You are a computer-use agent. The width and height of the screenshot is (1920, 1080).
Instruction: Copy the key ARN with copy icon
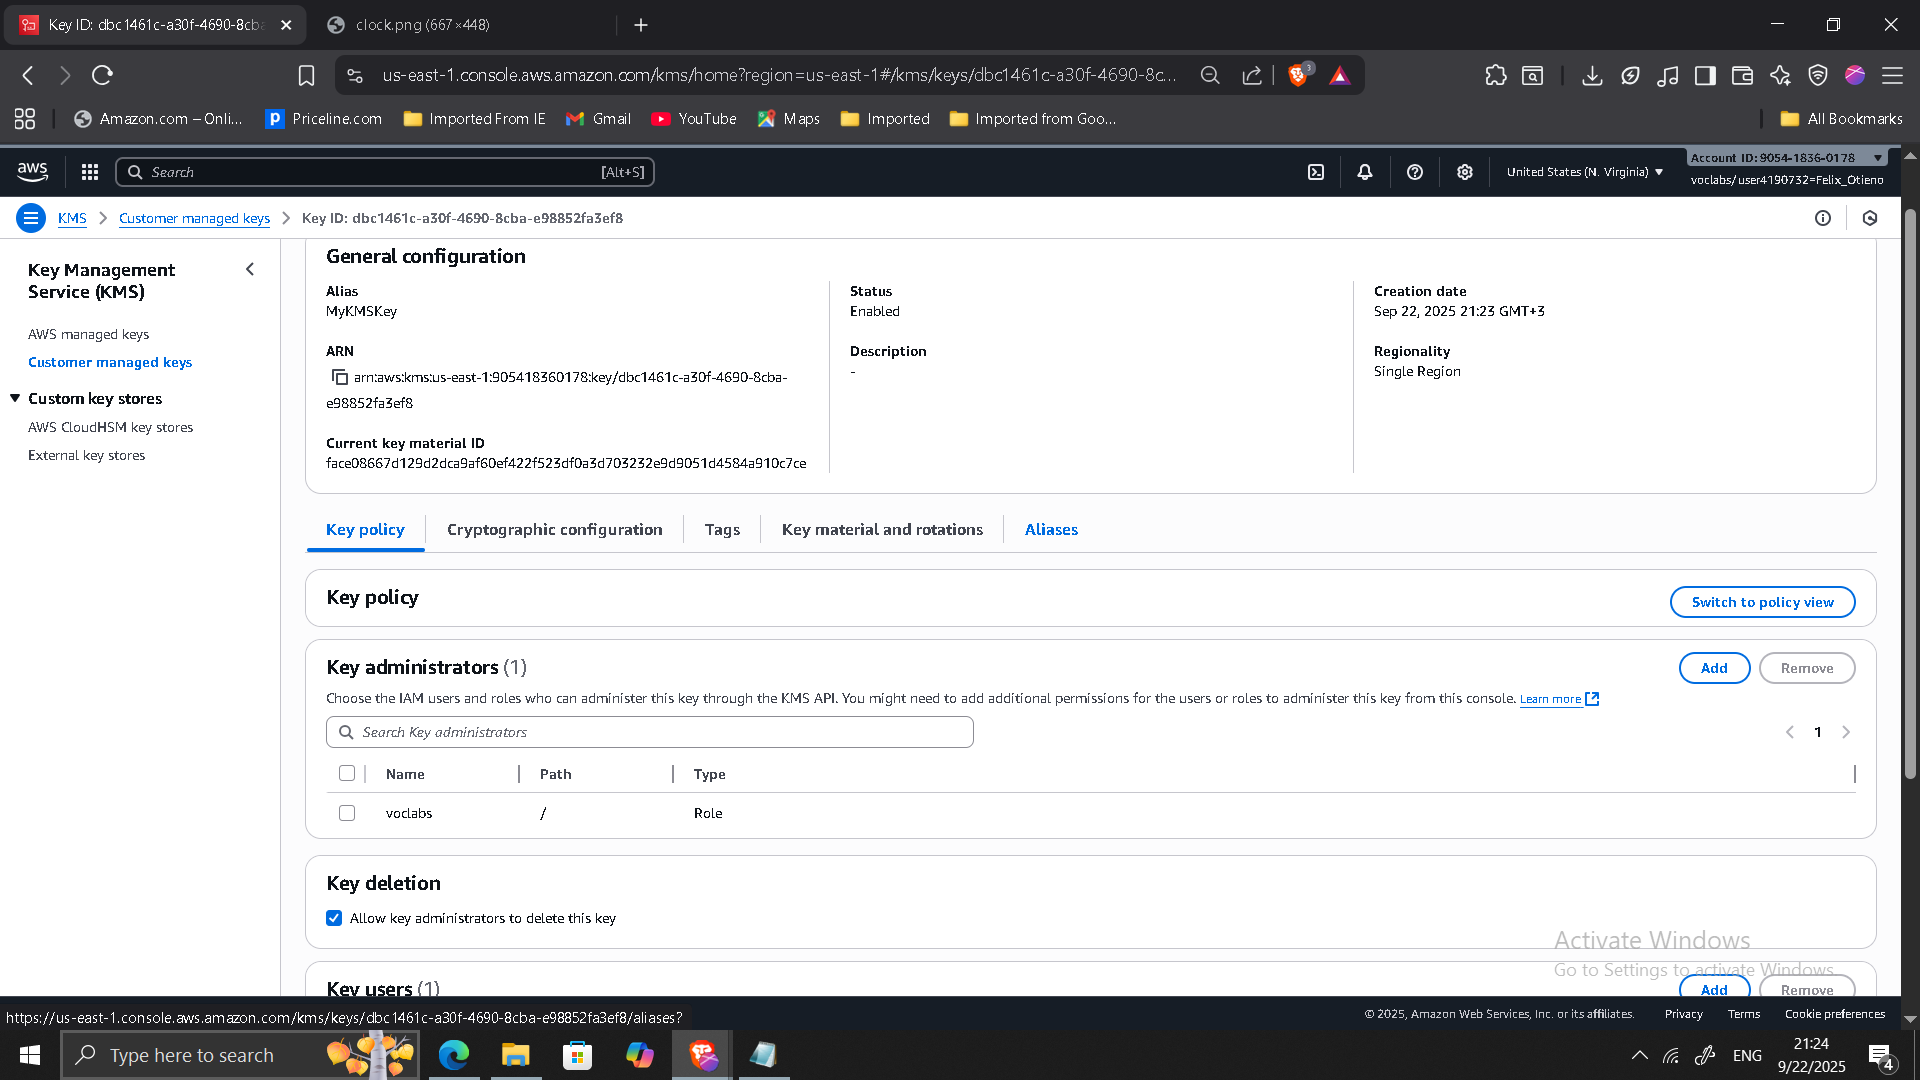pyautogui.click(x=340, y=377)
